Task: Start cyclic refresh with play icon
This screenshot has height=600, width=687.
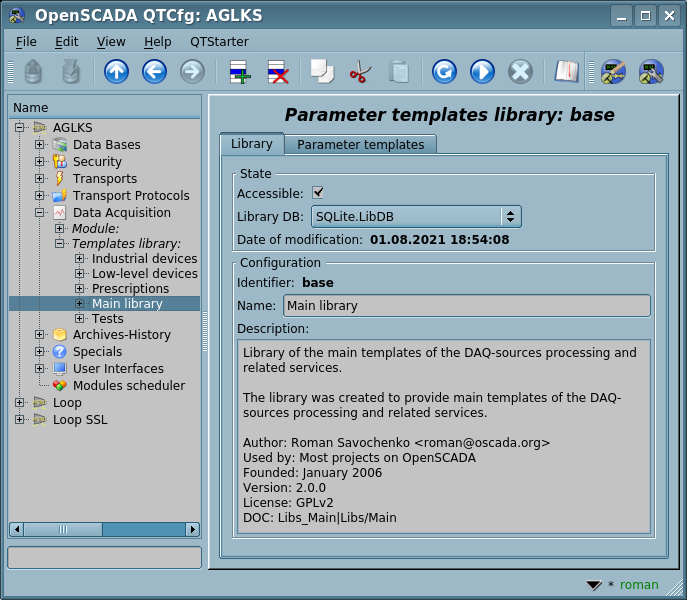Action: tap(482, 72)
